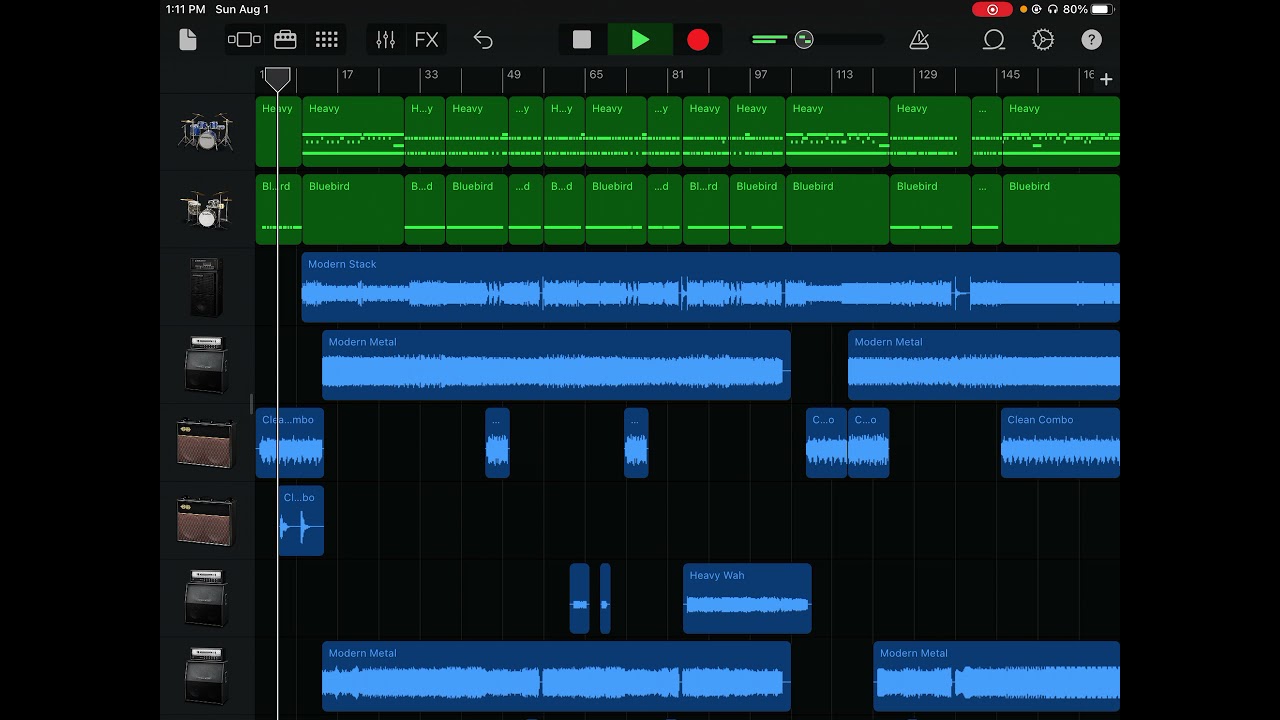Select Clean Combo region near bar 145
This screenshot has width=1280, height=720.
pyautogui.click(x=1060, y=443)
